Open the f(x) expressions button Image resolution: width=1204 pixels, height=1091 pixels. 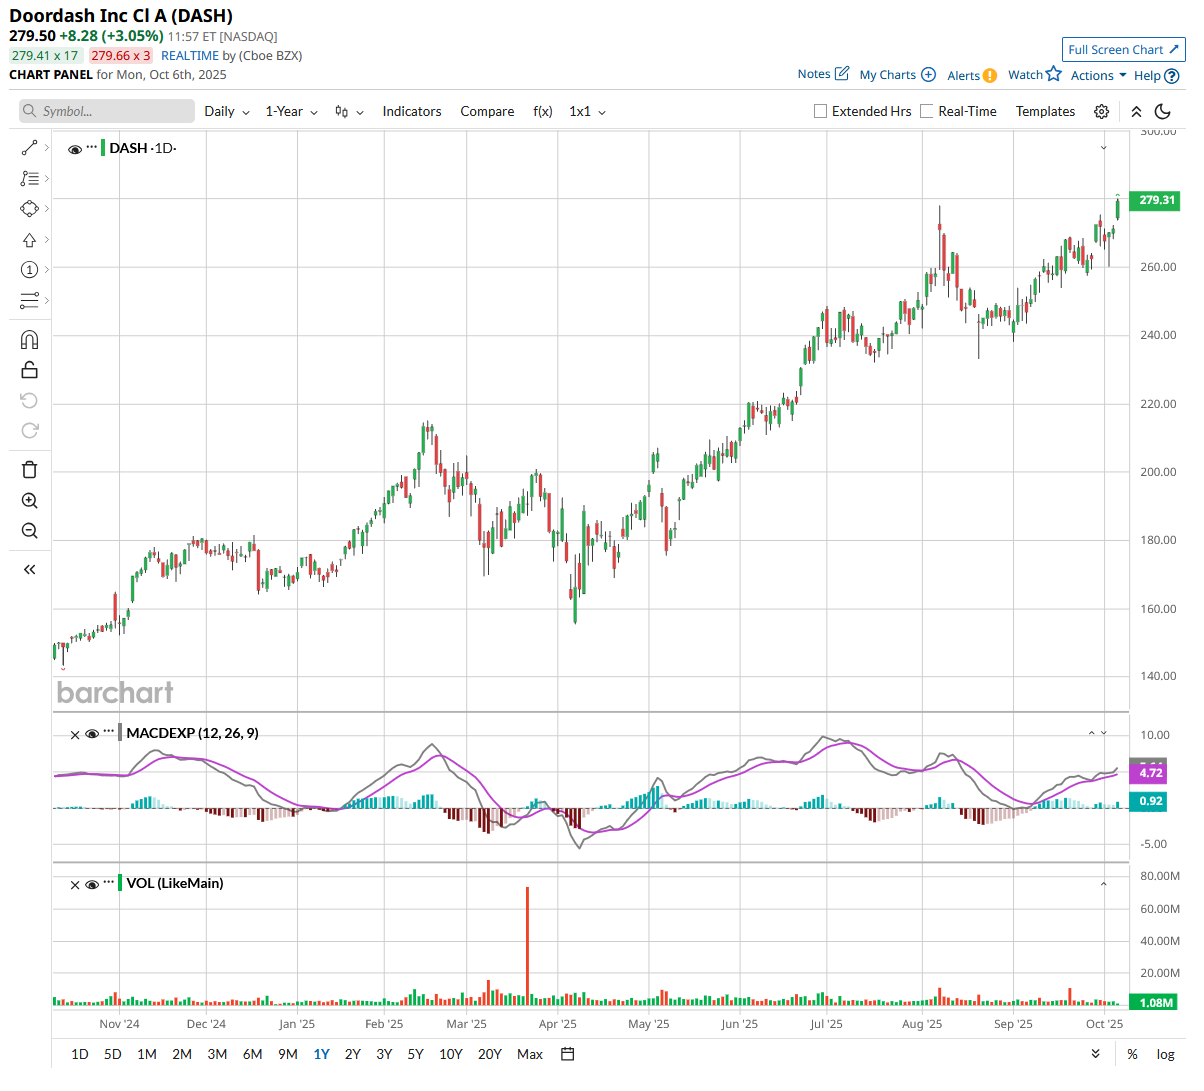[x=543, y=112]
